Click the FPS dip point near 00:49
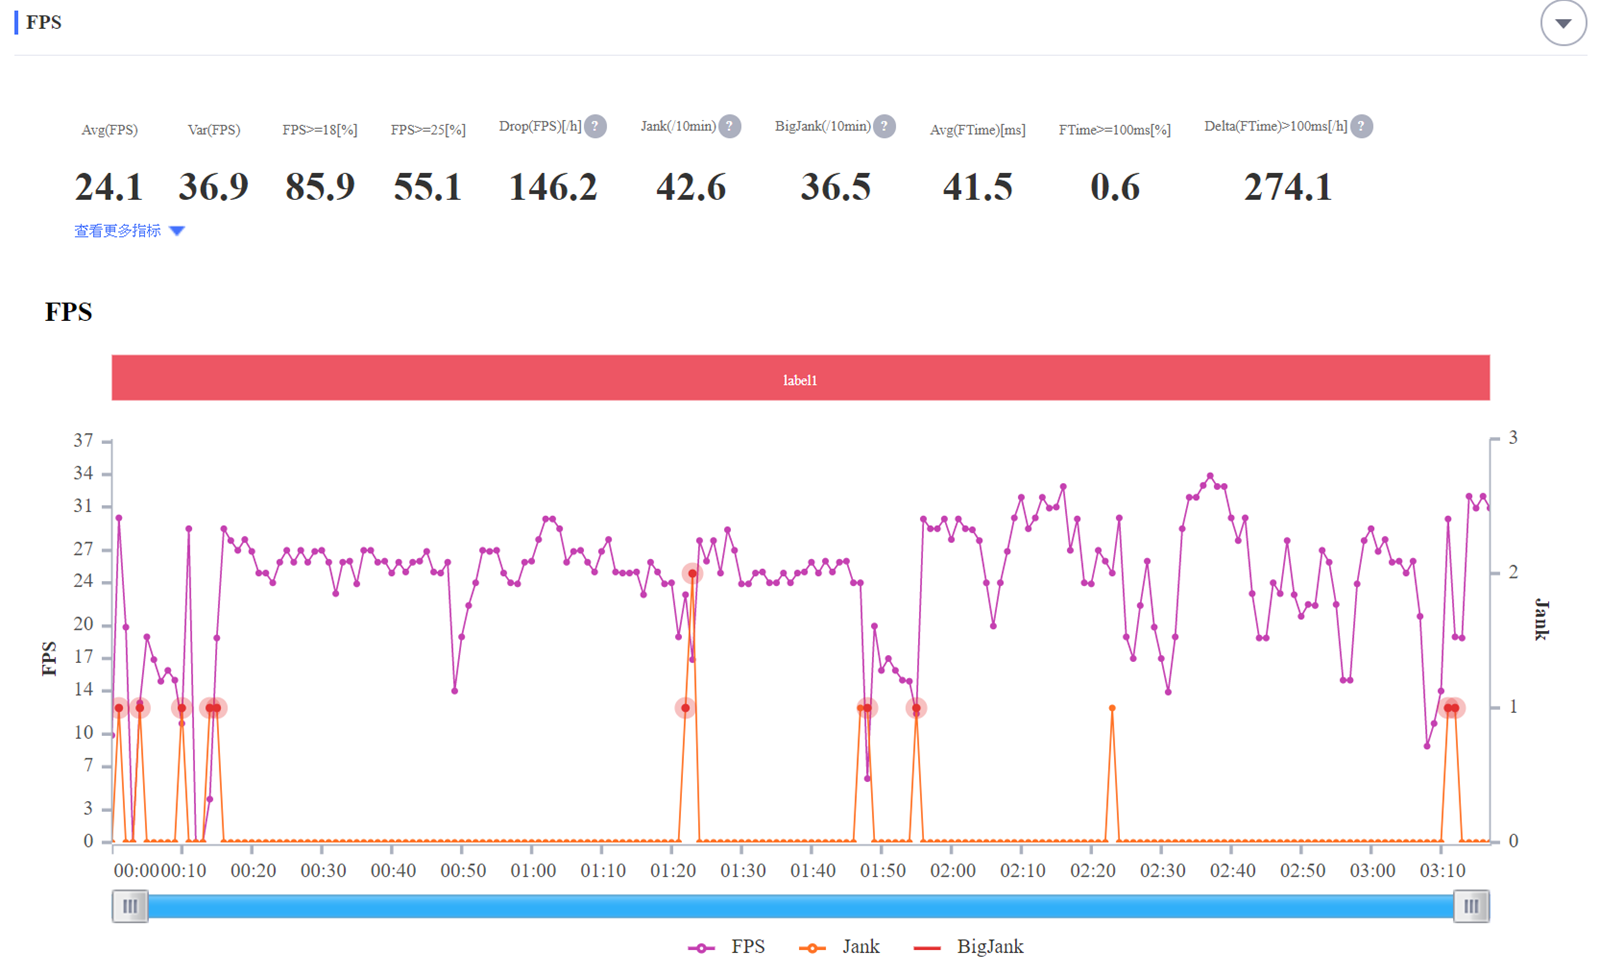 (455, 691)
